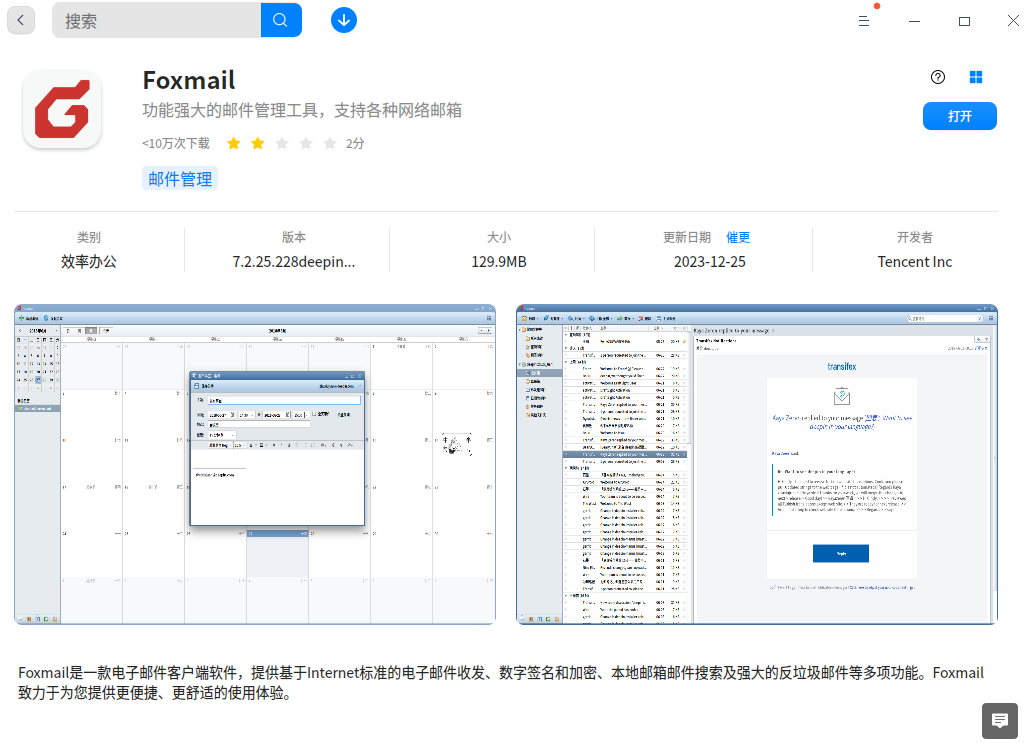1032x746 pixels.
Task: Select the fourth rating star
Action: point(306,144)
